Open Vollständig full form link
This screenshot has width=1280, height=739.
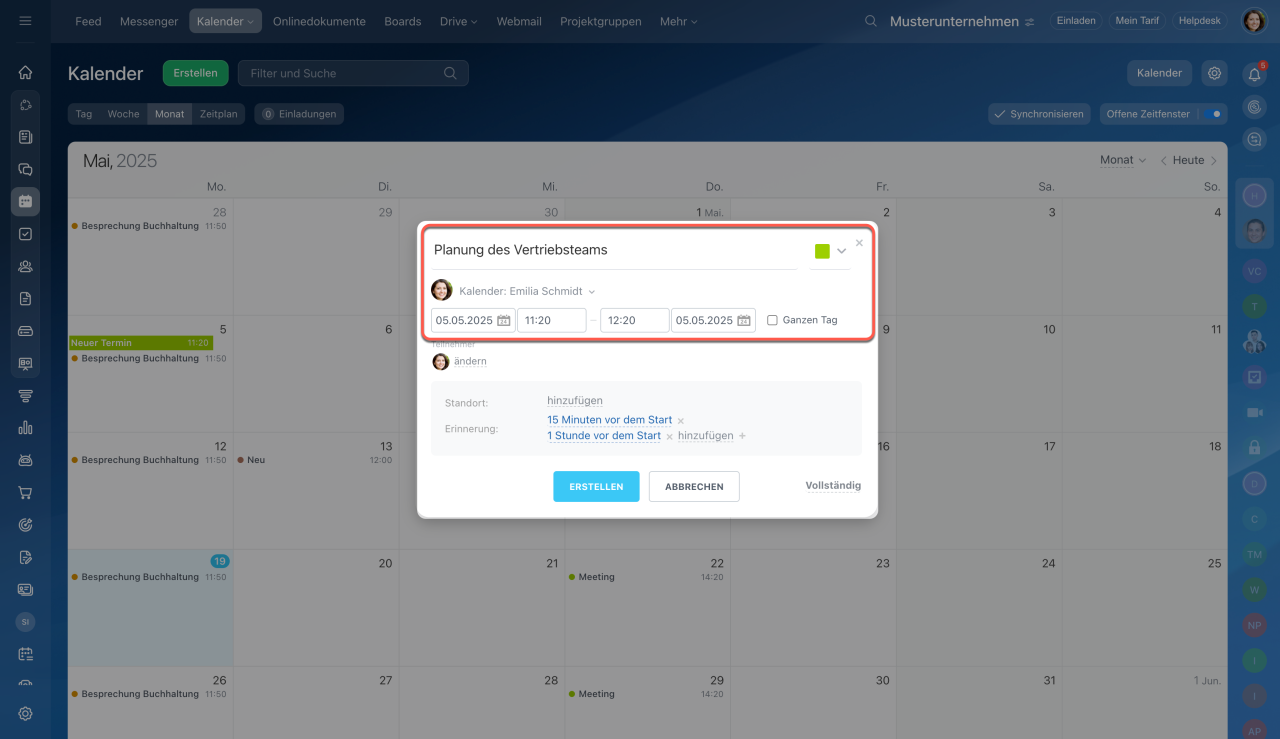833,485
